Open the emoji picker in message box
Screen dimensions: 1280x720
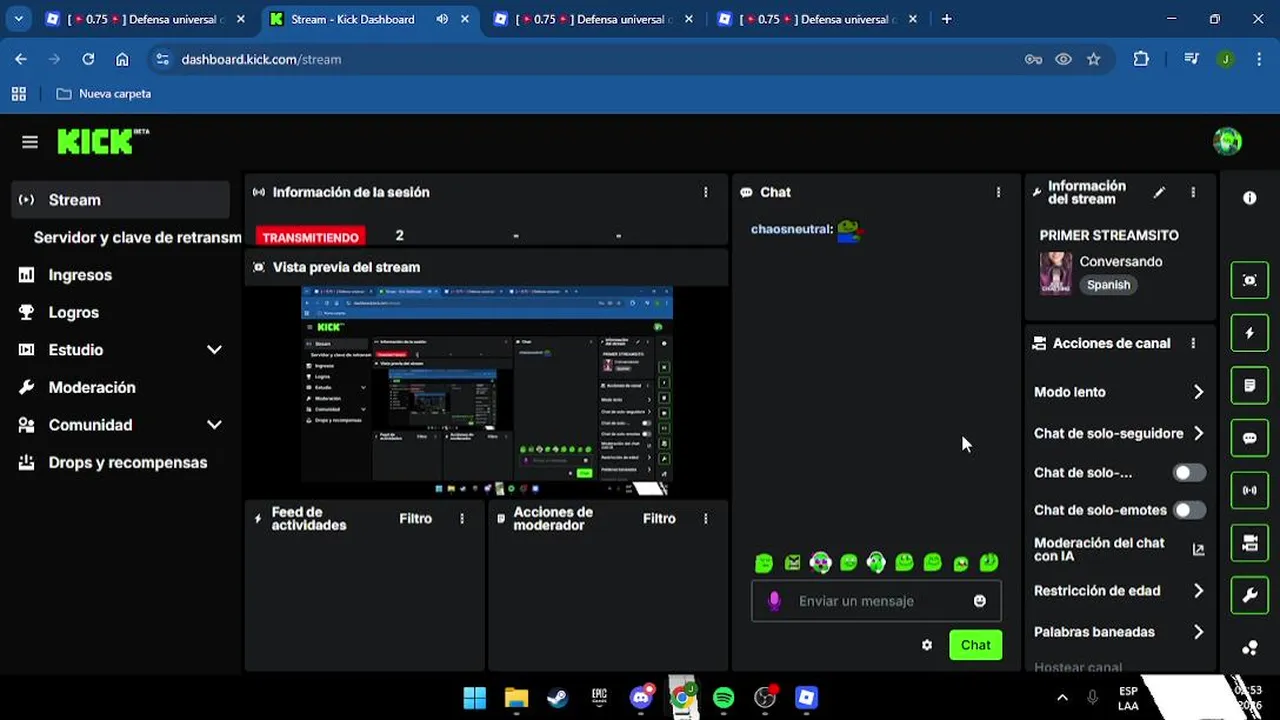(x=980, y=601)
